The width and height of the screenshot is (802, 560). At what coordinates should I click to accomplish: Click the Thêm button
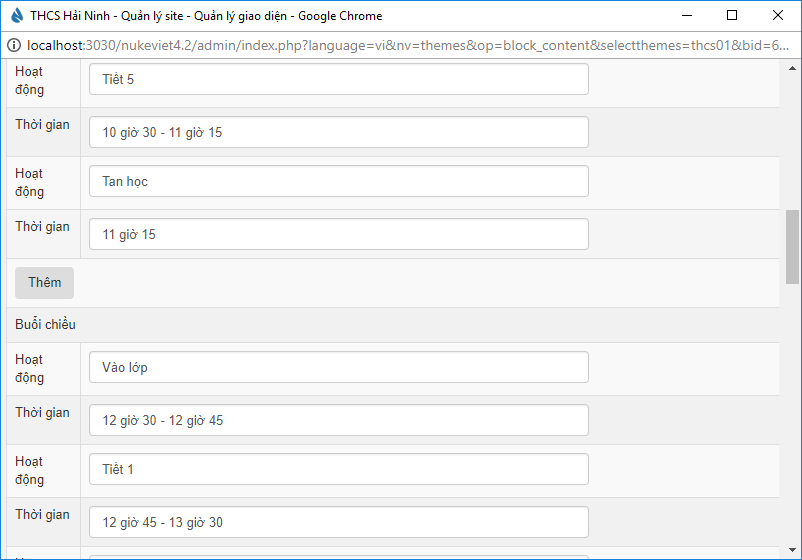pos(44,283)
